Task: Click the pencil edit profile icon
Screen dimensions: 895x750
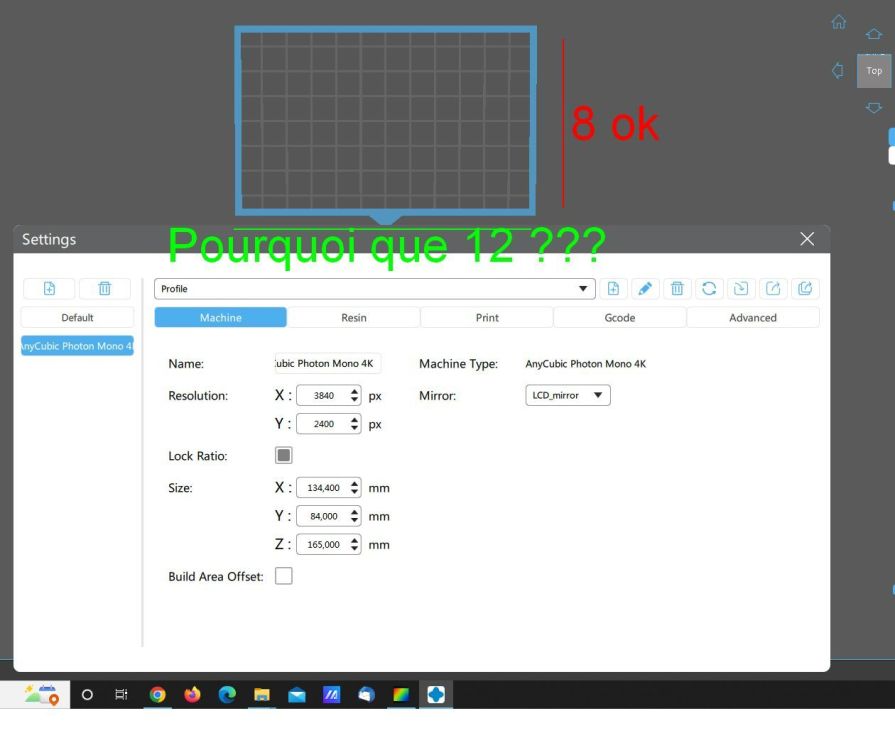Action: pos(645,289)
